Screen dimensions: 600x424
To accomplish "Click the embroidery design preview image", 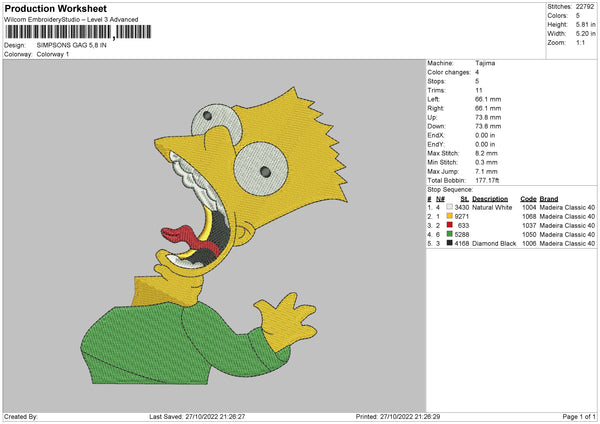I will click(x=214, y=236).
